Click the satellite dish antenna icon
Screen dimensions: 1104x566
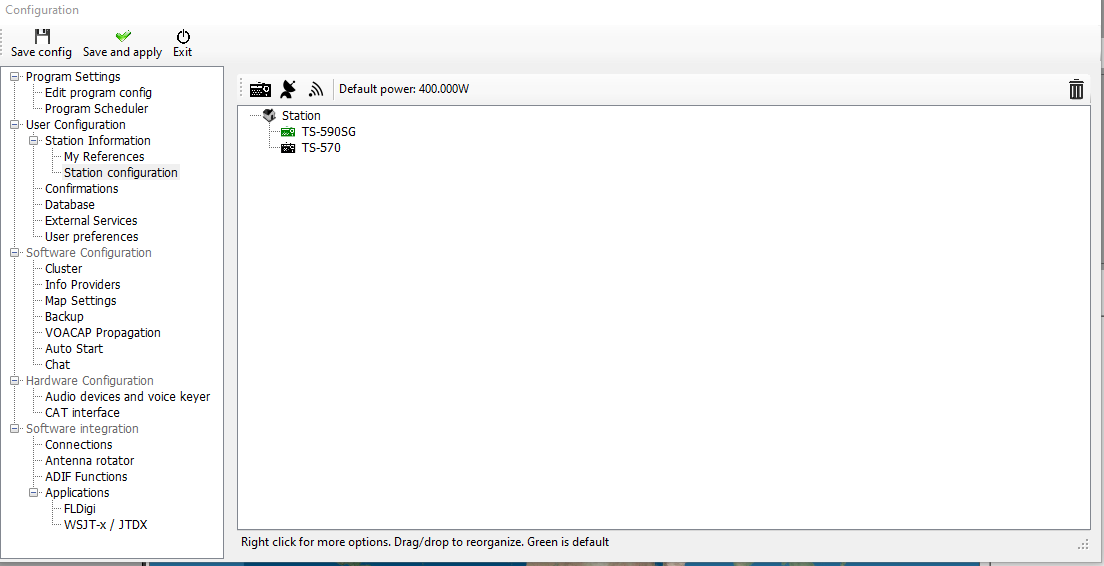pyautogui.click(x=288, y=89)
